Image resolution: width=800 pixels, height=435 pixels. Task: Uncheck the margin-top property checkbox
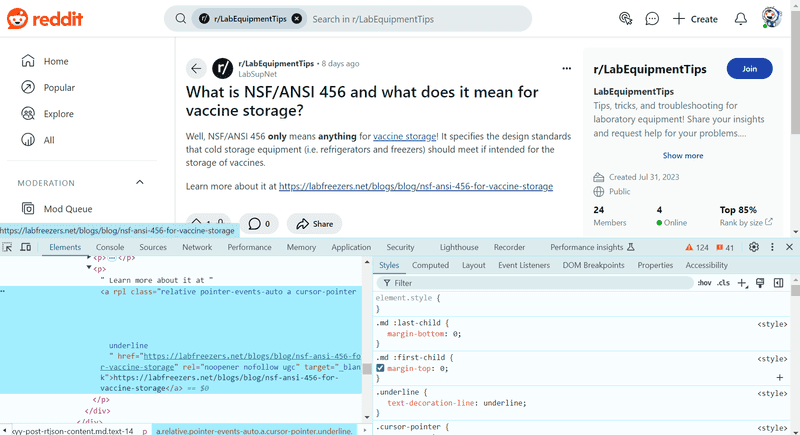click(x=380, y=368)
